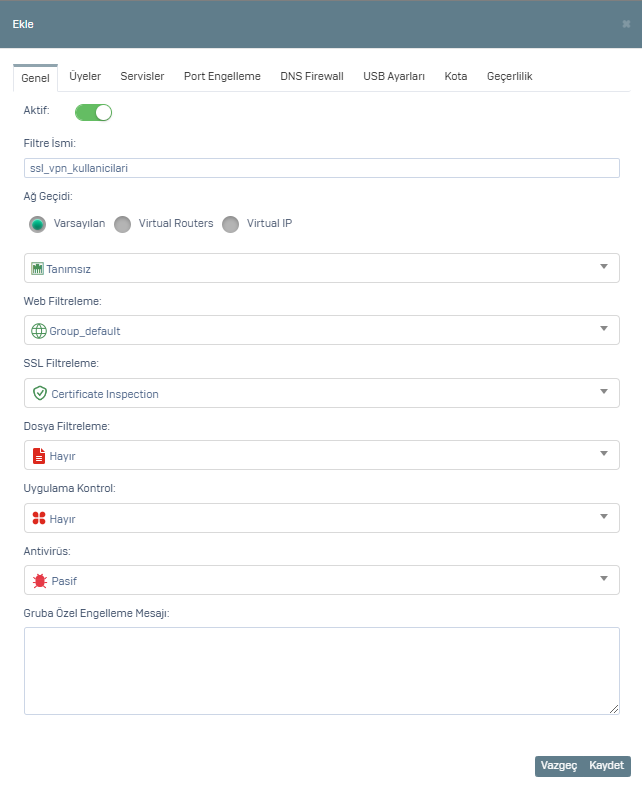
Task: Click the red apps icon under Uygulama Kontrol
Action: [39, 518]
